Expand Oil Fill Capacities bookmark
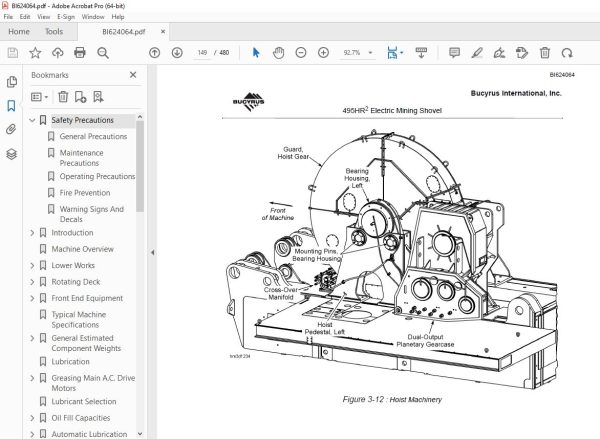The width and height of the screenshot is (600, 439). [x=32, y=418]
